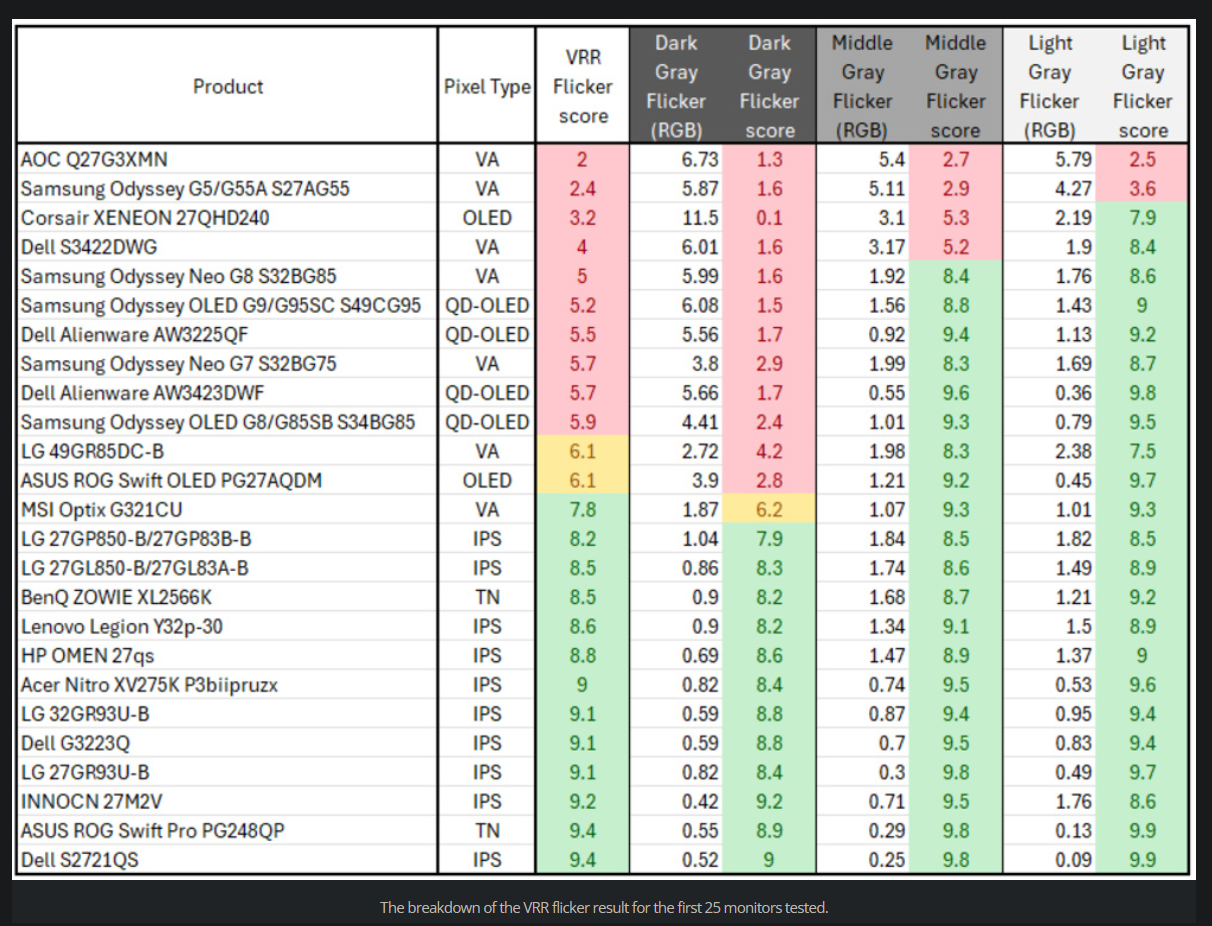Screen dimensions: 1212x926
Task: Click the Product column header
Action: pos(228,87)
